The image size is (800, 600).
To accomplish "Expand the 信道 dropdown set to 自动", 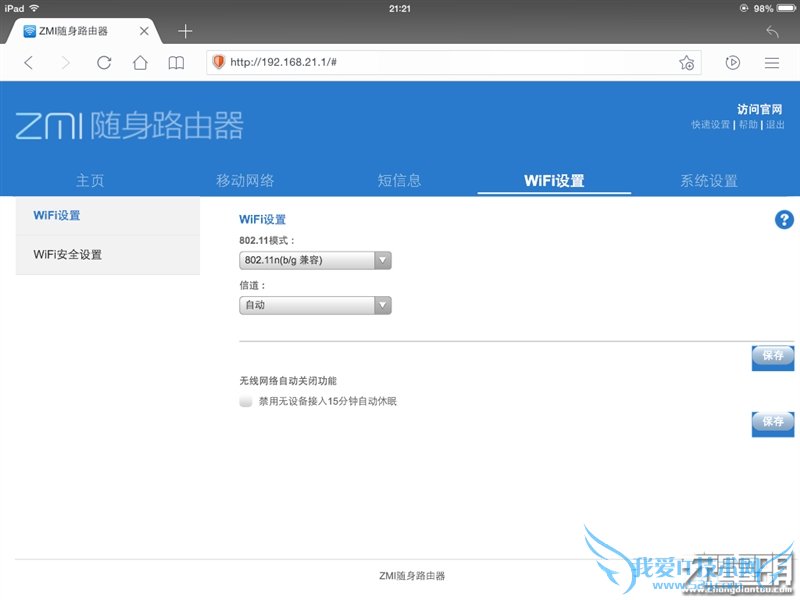I will tap(315, 305).
